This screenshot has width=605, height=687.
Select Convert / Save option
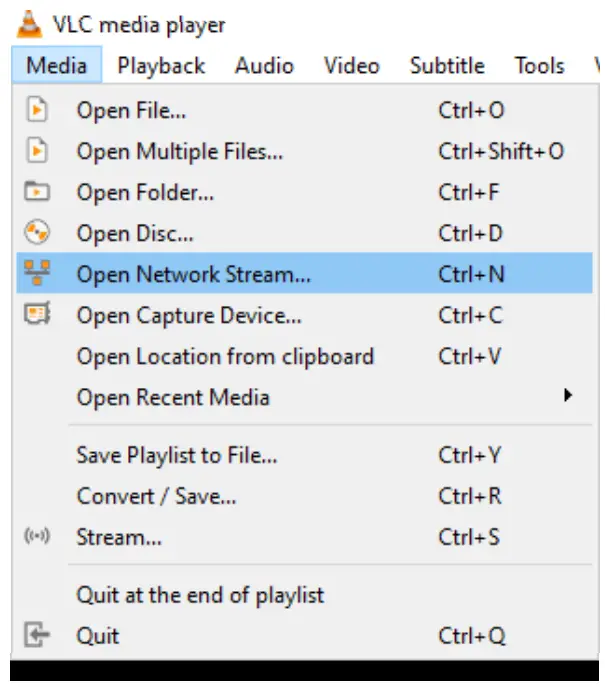pos(156,496)
